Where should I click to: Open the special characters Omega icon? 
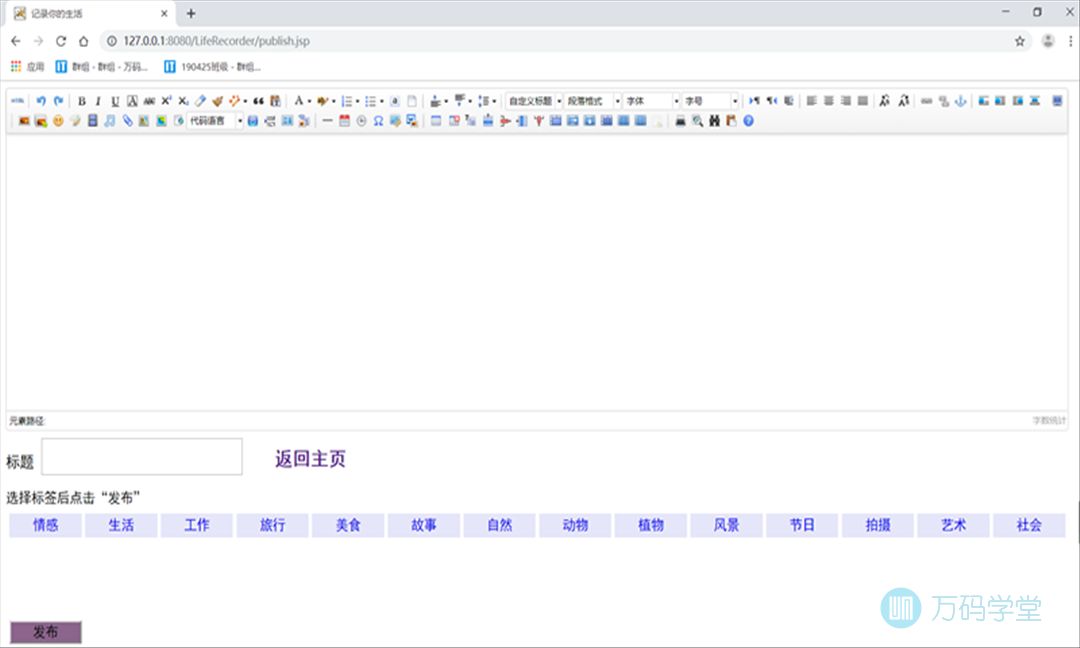point(378,121)
